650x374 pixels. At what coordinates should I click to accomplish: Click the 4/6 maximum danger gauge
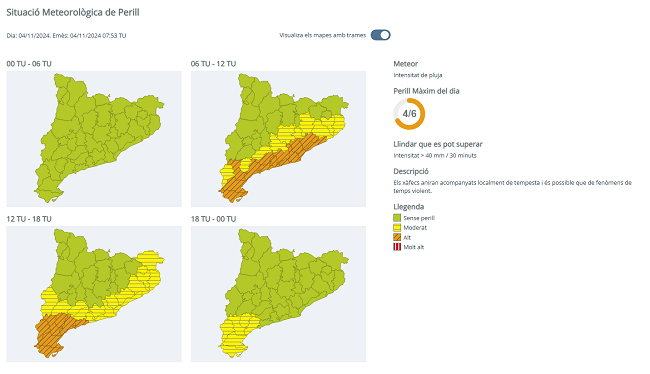pyautogui.click(x=409, y=114)
